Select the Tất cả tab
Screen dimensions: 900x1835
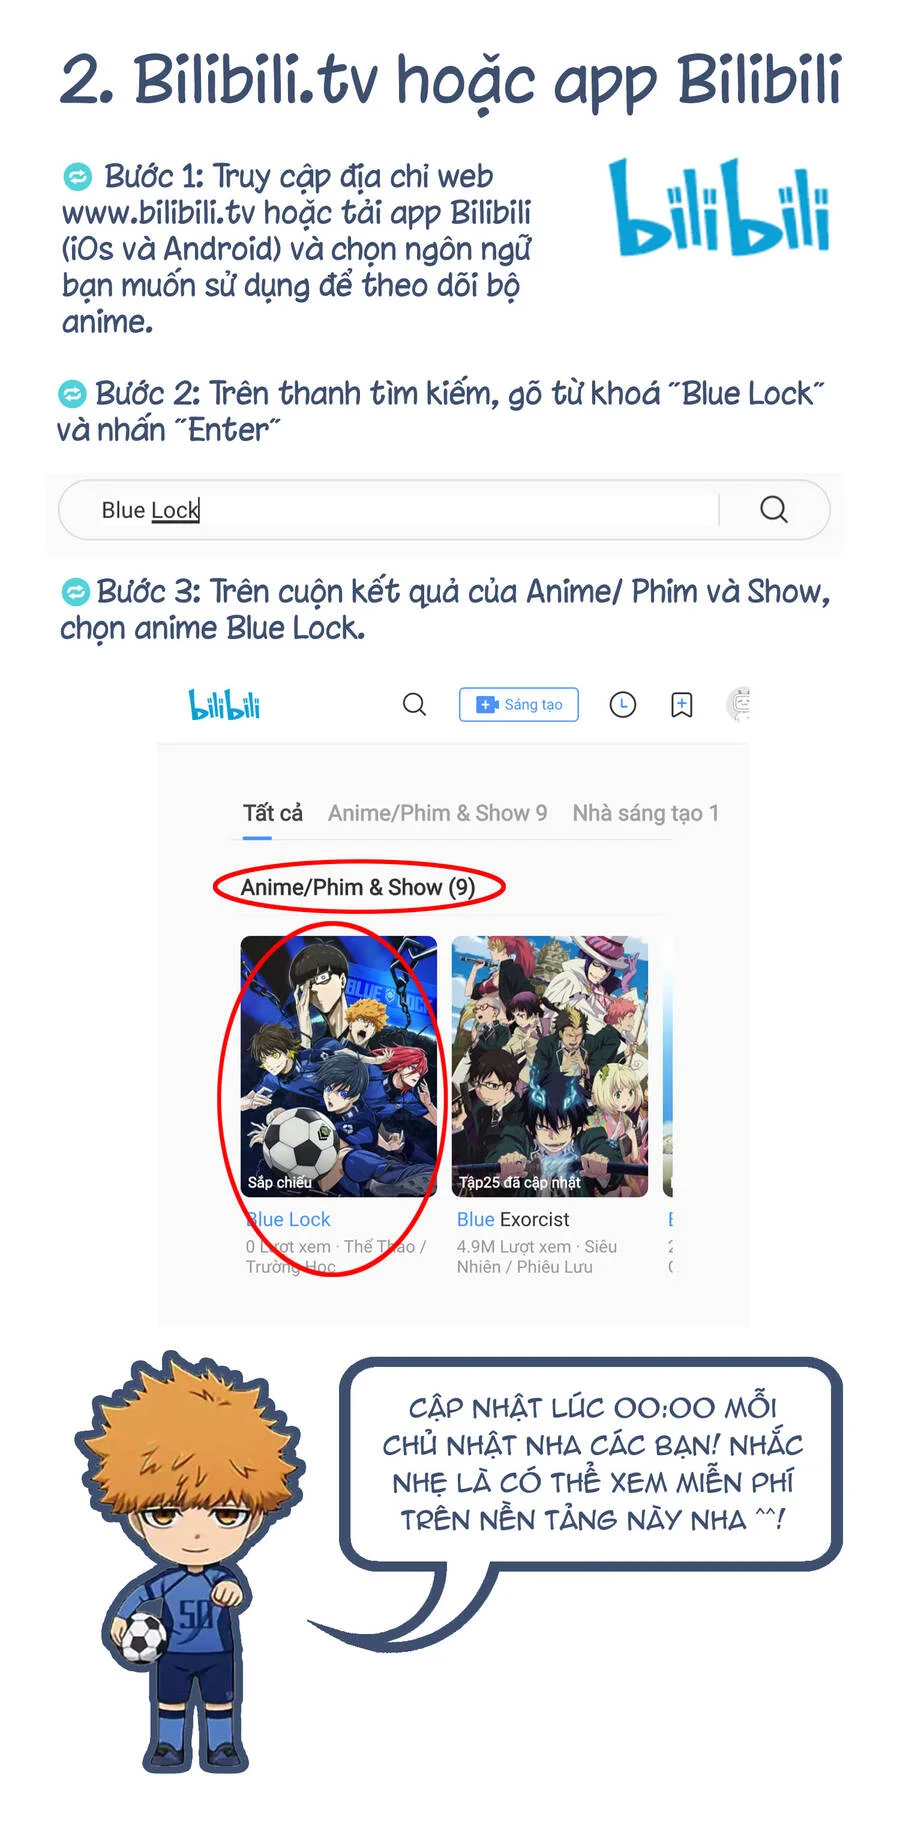(272, 813)
